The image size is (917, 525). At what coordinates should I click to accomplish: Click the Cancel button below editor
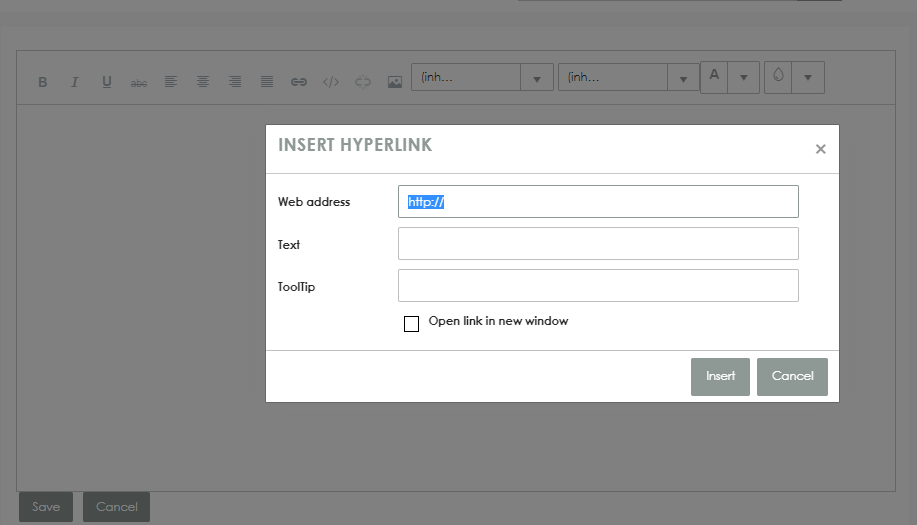[x=116, y=507]
